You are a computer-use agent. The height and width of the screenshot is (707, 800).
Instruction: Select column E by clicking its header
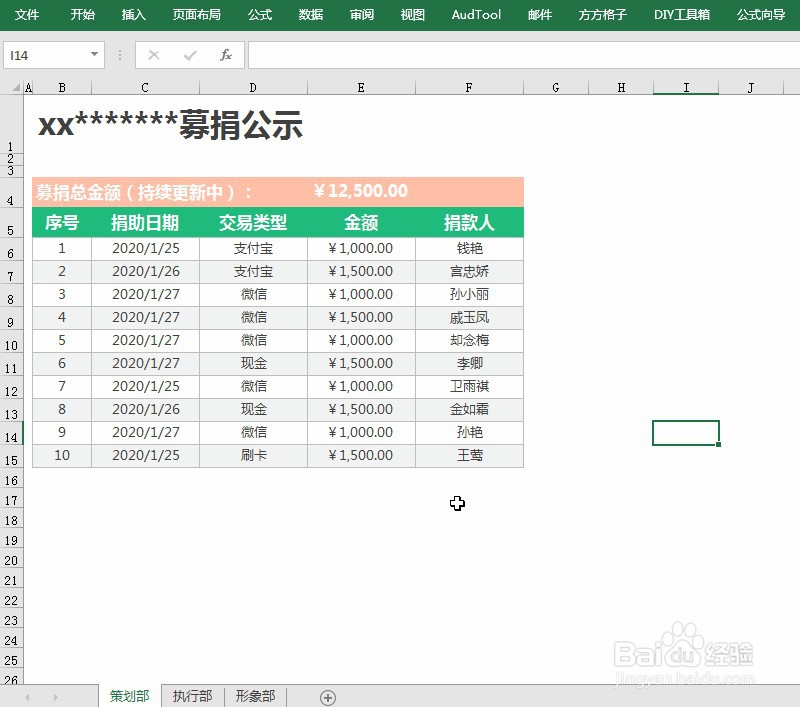tap(361, 87)
